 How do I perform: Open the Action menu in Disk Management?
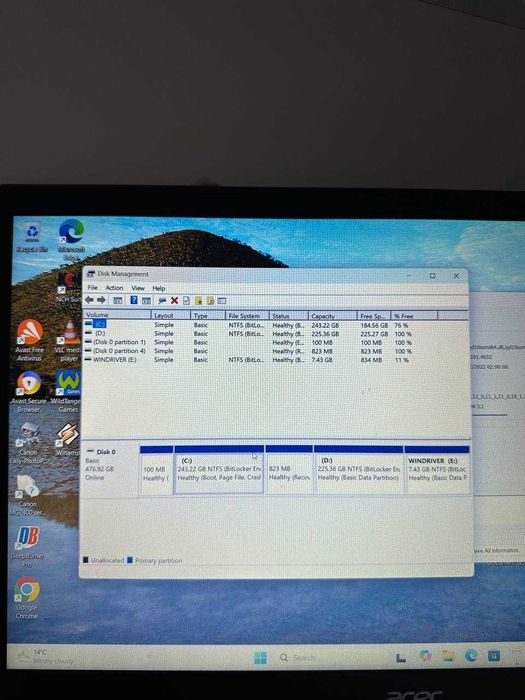[x=114, y=288]
